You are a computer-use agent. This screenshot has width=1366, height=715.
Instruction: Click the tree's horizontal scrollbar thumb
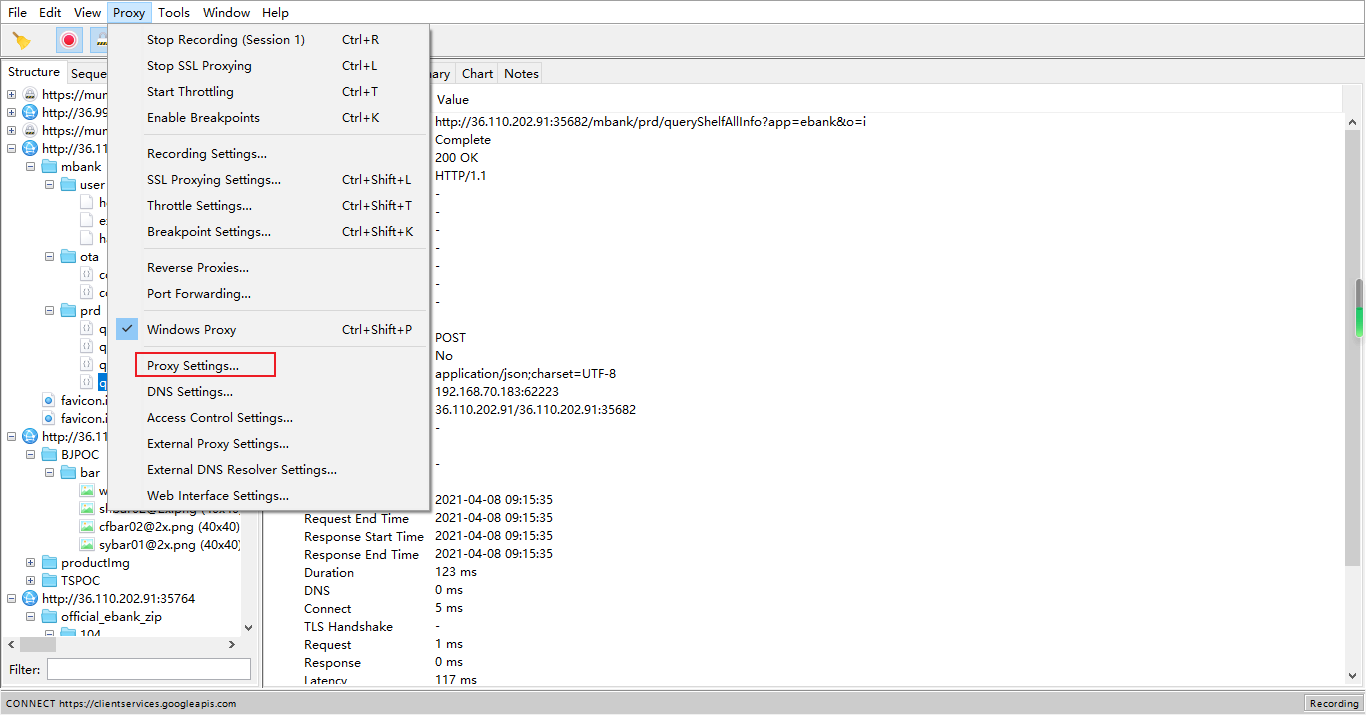pyautogui.click(x=36, y=645)
